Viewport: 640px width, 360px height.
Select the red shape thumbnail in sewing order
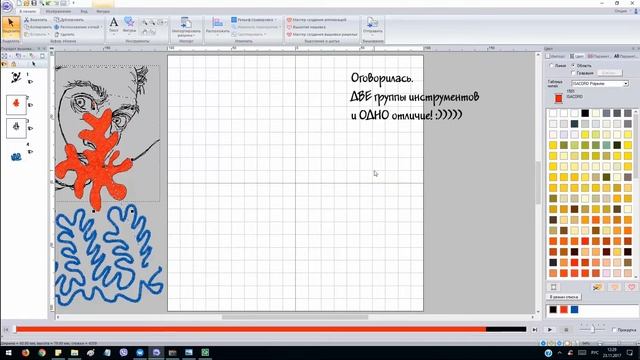[x=16, y=104]
